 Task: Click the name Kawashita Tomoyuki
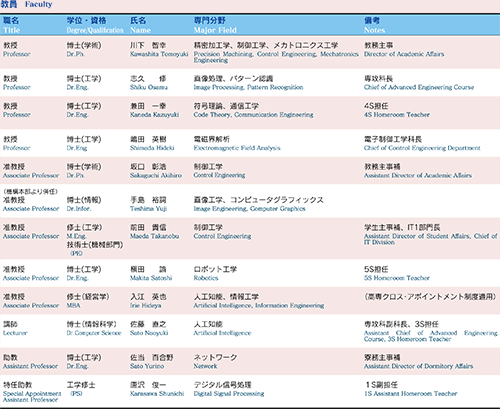click(159, 54)
